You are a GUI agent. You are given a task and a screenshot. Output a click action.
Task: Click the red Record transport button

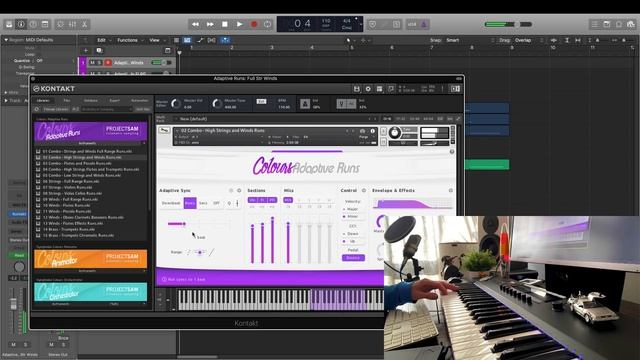(x=254, y=24)
